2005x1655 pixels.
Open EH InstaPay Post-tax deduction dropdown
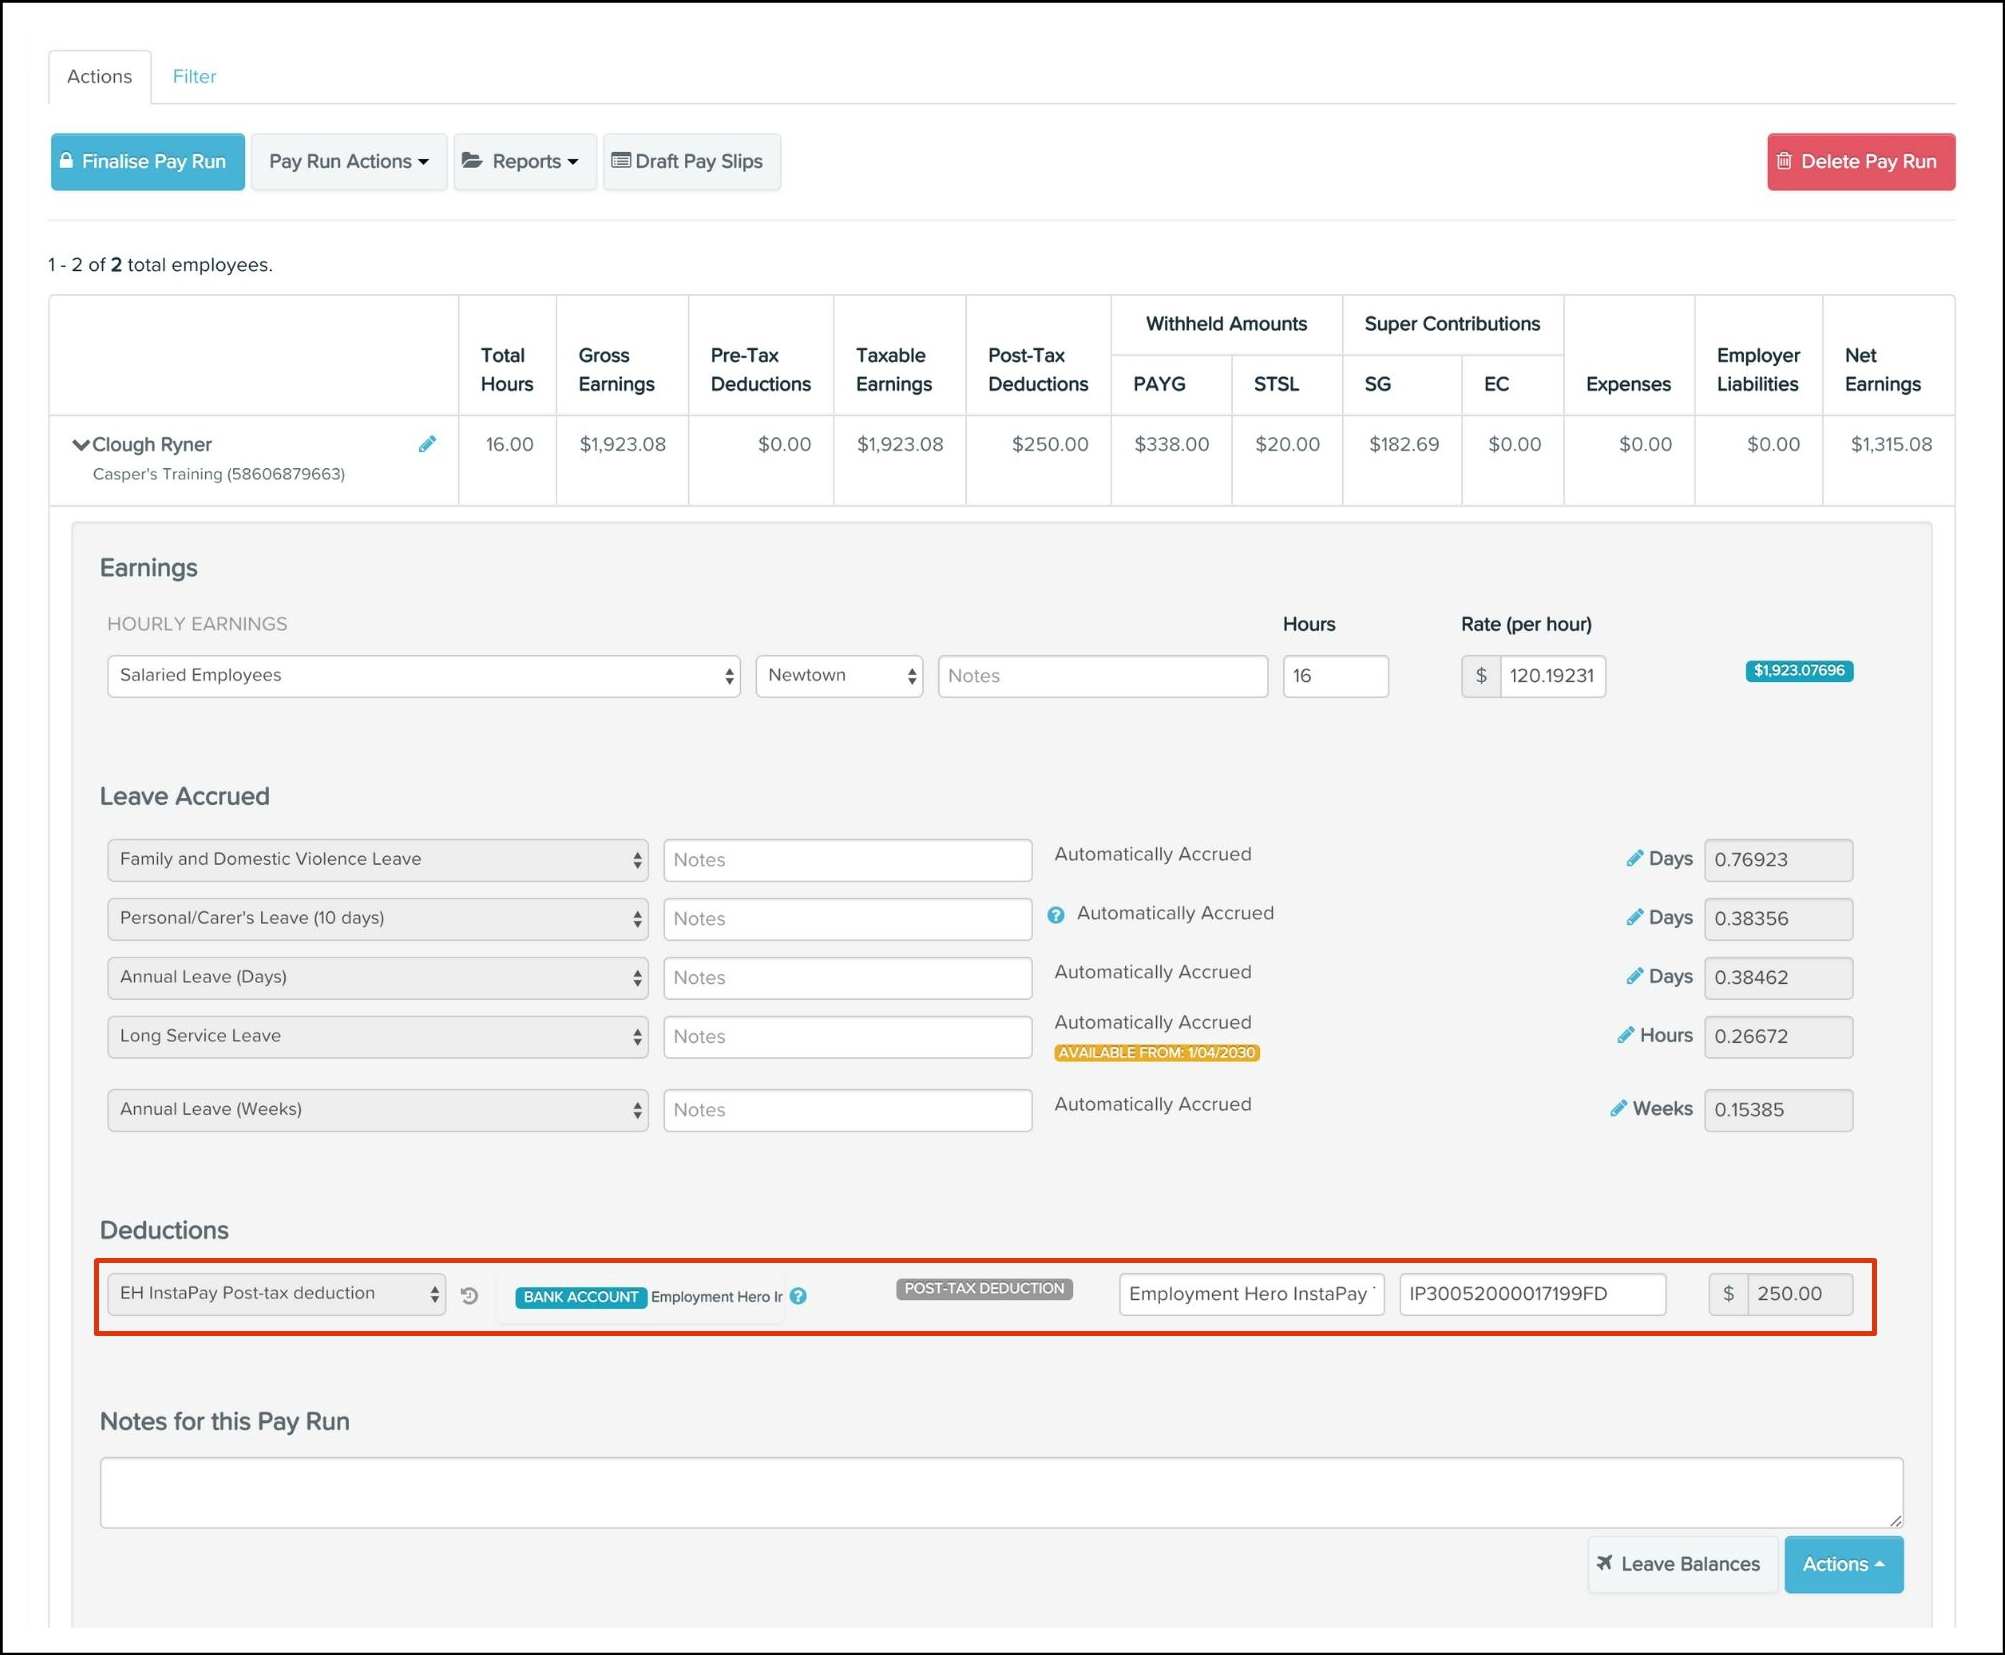pos(276,1294)
